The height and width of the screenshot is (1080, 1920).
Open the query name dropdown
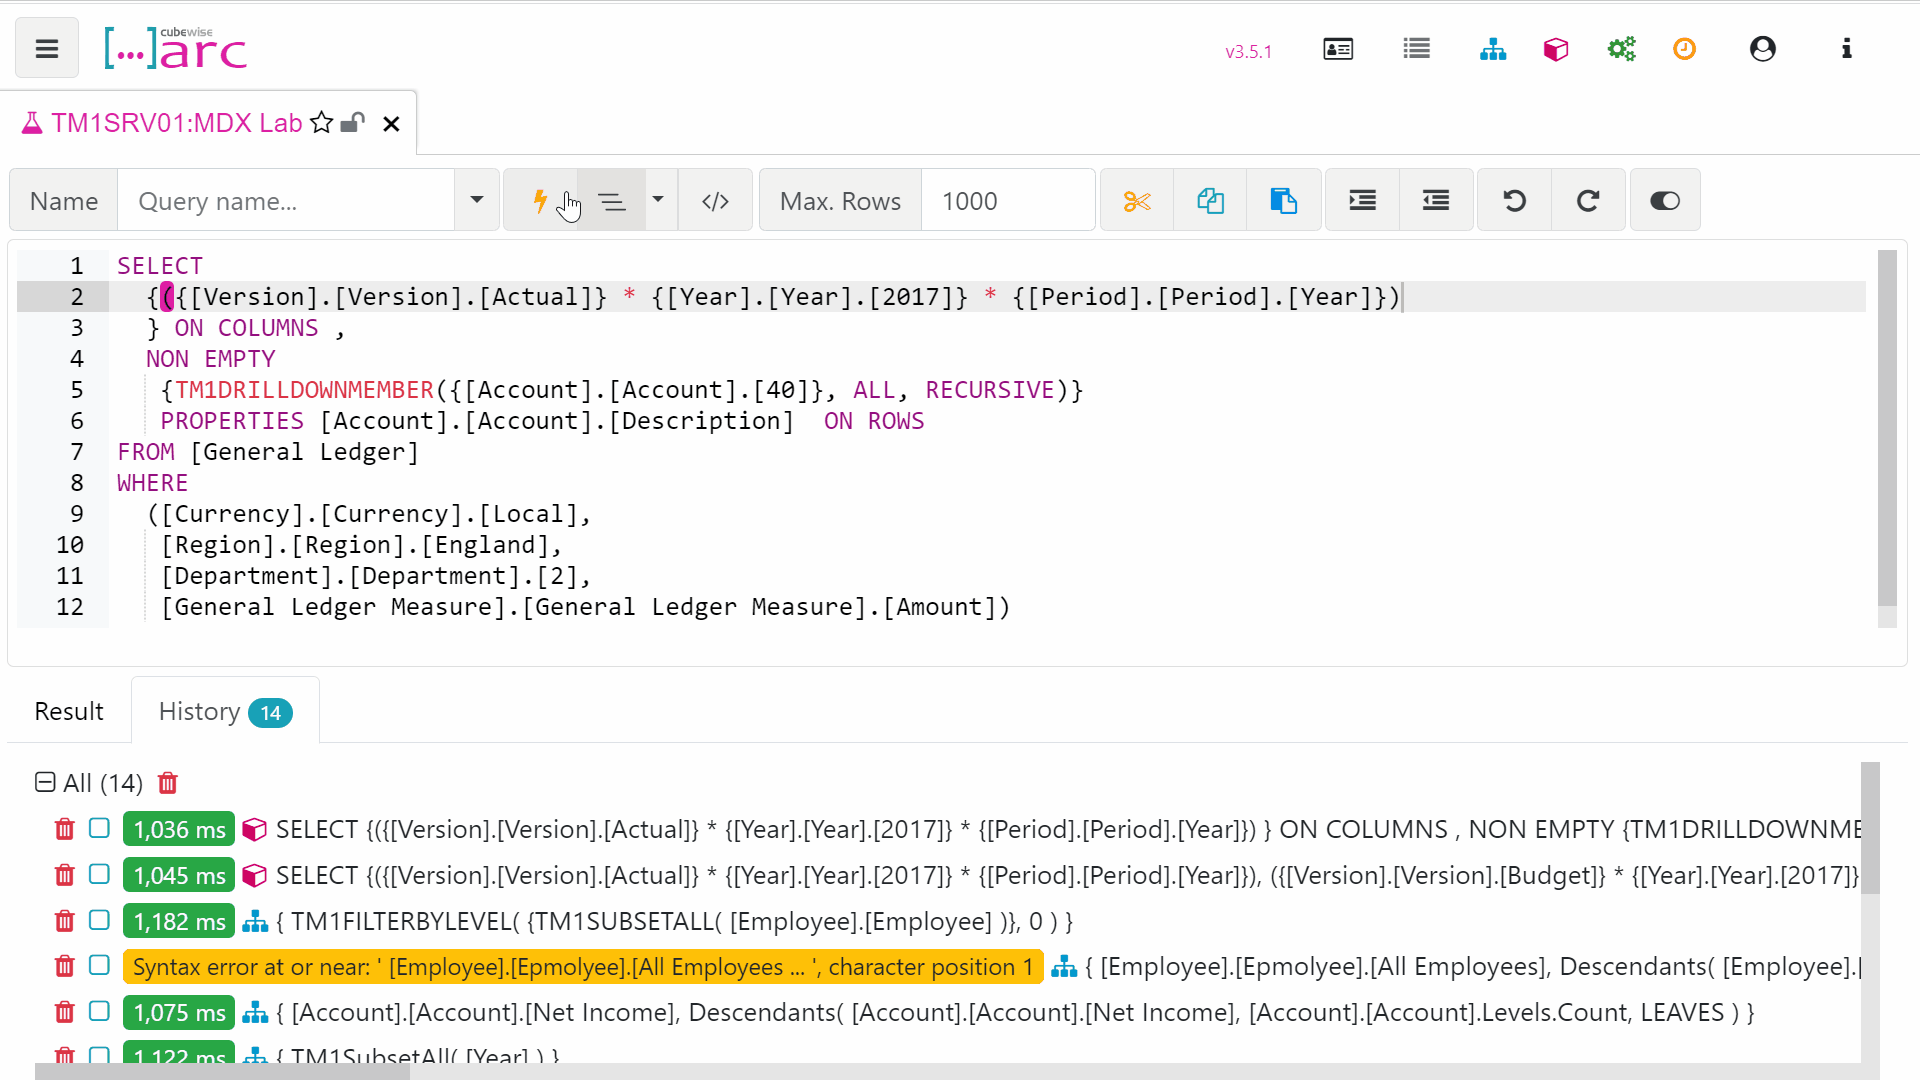coord(477,200)
